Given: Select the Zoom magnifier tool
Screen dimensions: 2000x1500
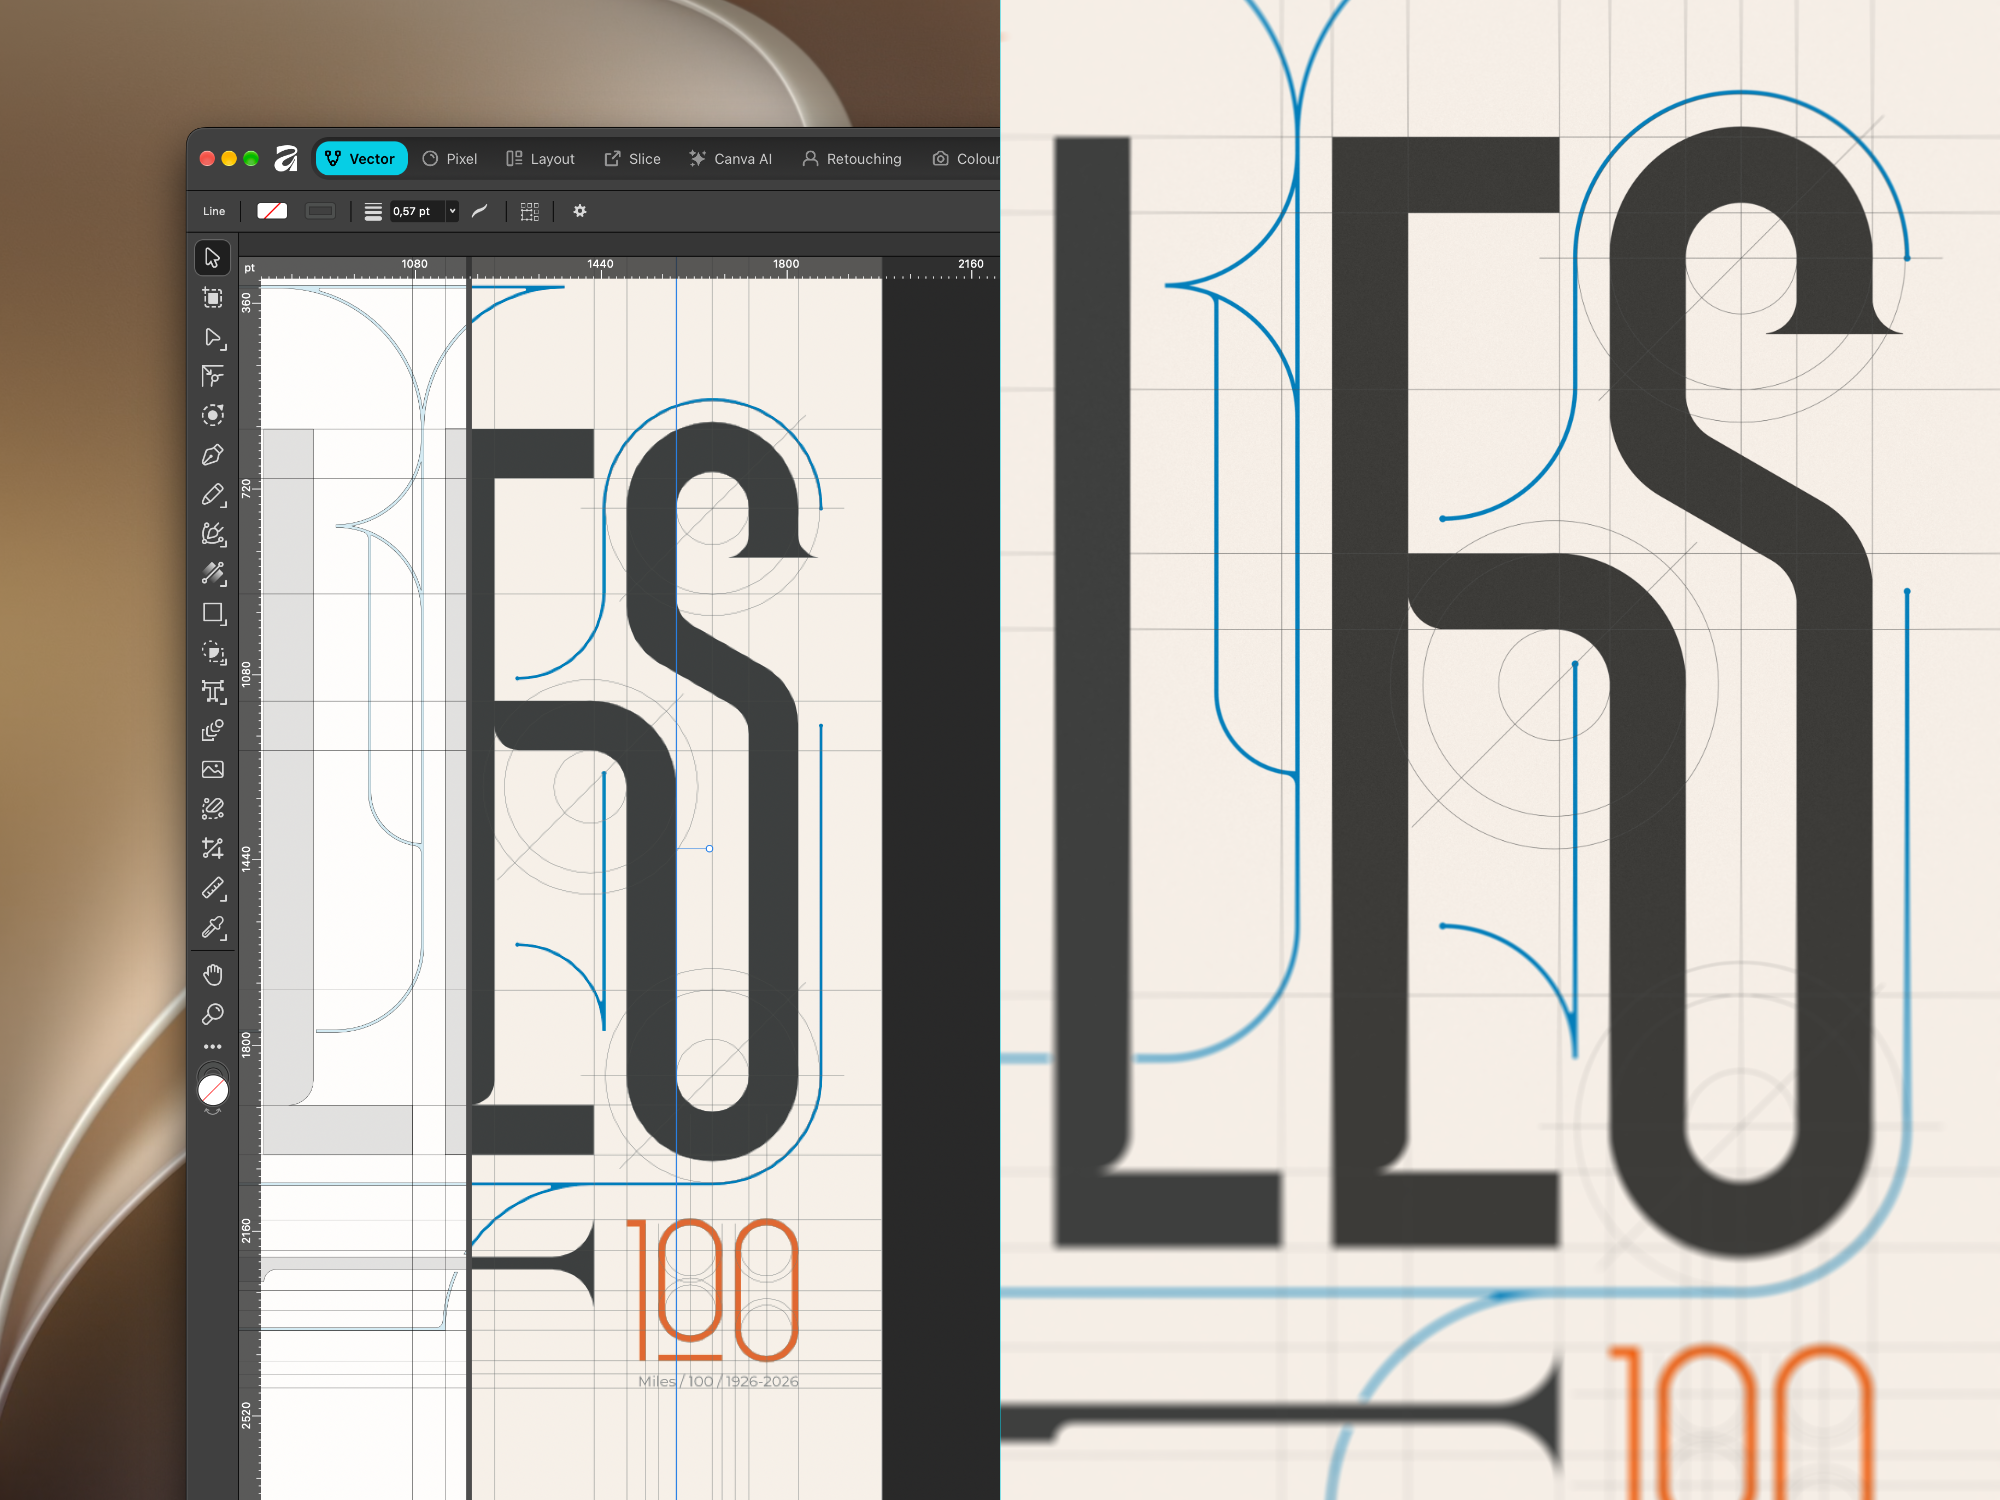Looking at the screenshot, I should (212, 1014).
